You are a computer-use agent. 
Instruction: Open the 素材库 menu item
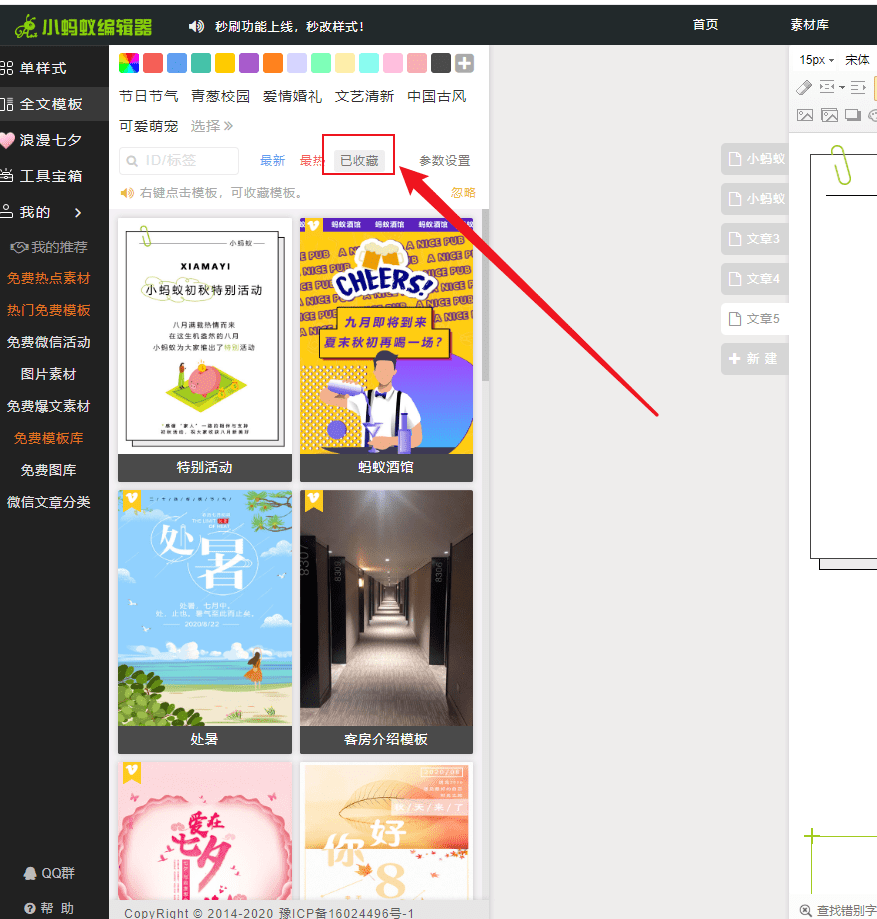click(x=809, y=25)
